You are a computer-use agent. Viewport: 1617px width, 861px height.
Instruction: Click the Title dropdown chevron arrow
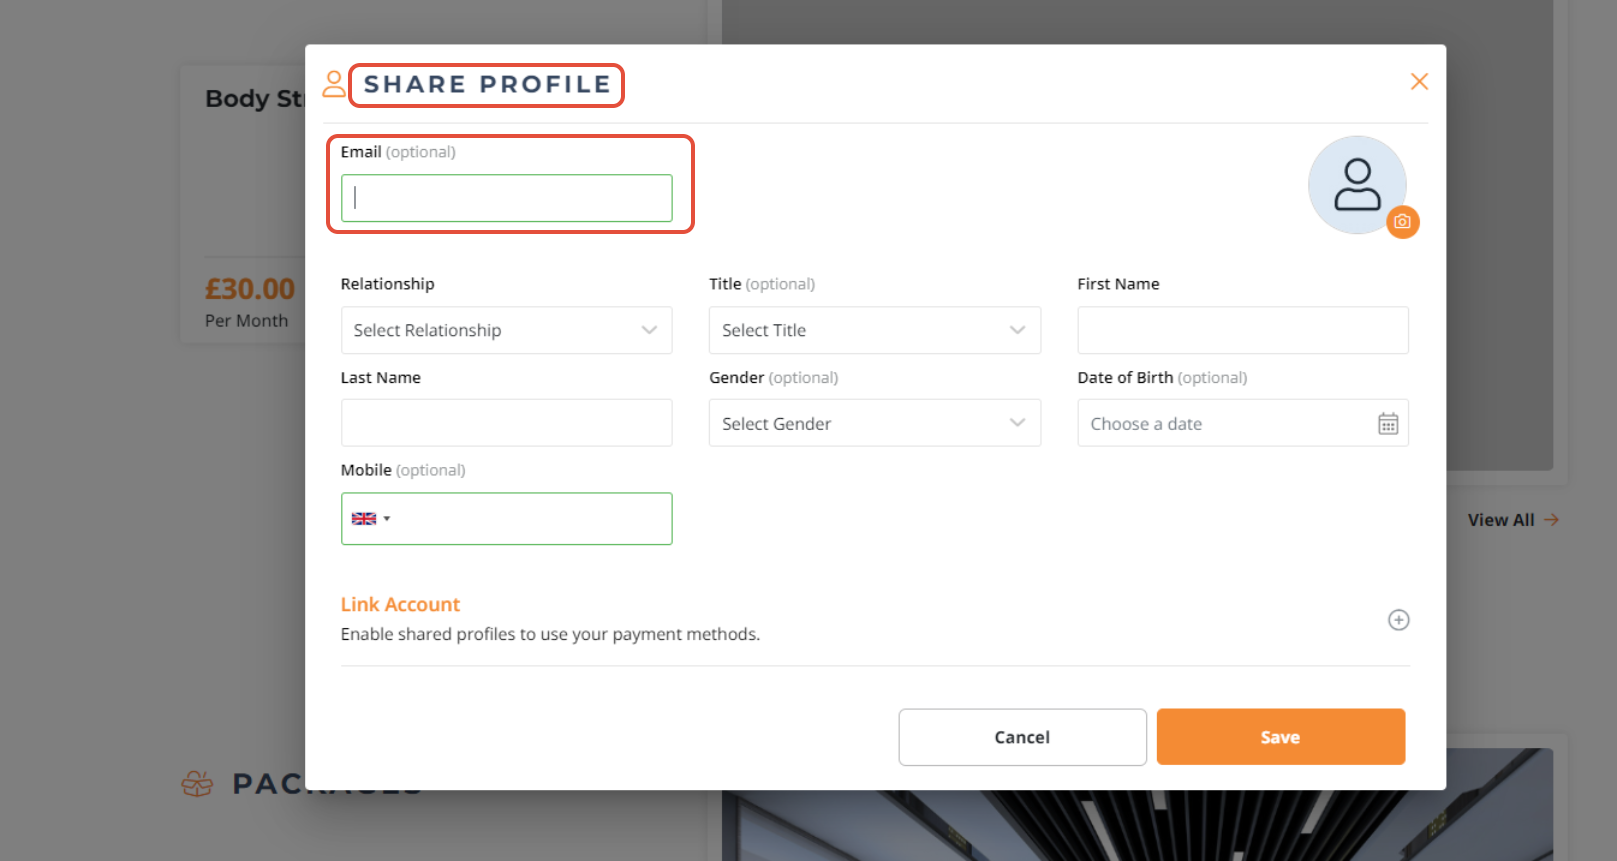pos(1017,330)
